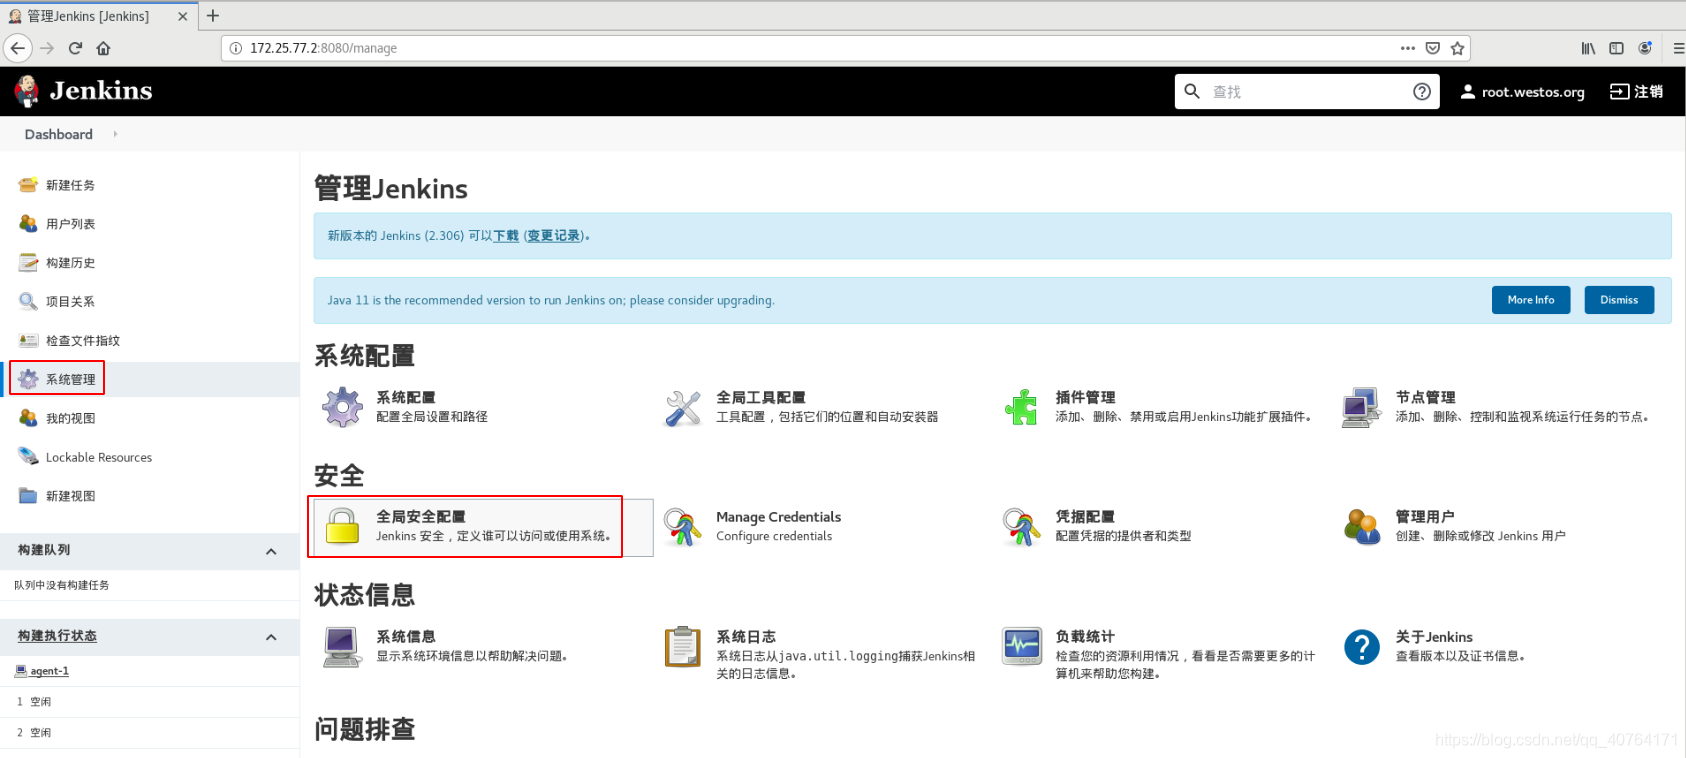Click 构建执行状态 heading link
The image size is (1686, 758).
coord(57,636)
